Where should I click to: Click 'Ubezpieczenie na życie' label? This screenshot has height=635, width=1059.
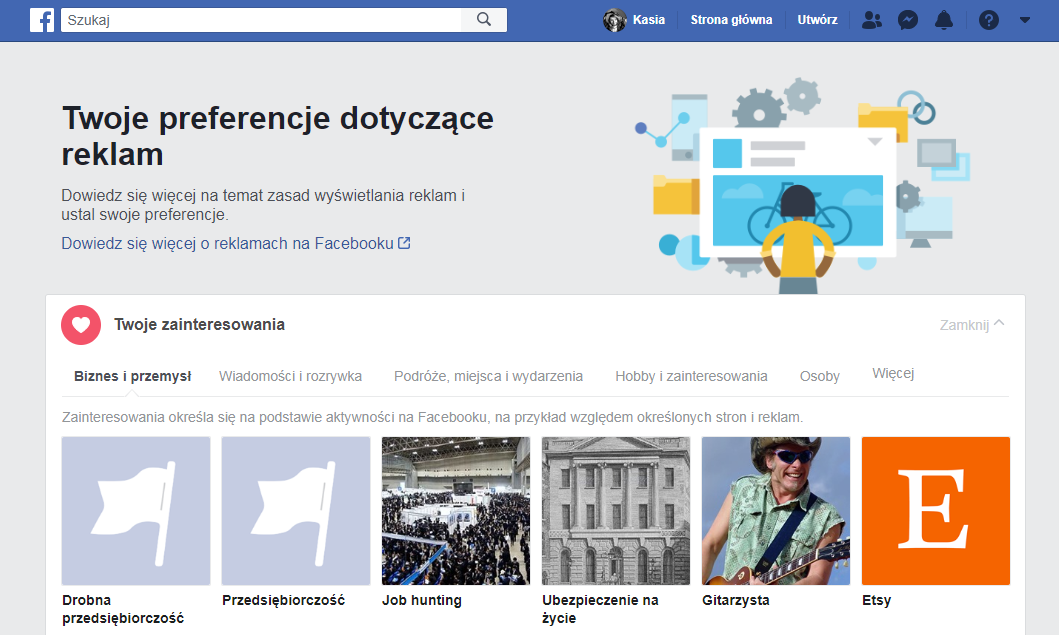click(600, 609)
